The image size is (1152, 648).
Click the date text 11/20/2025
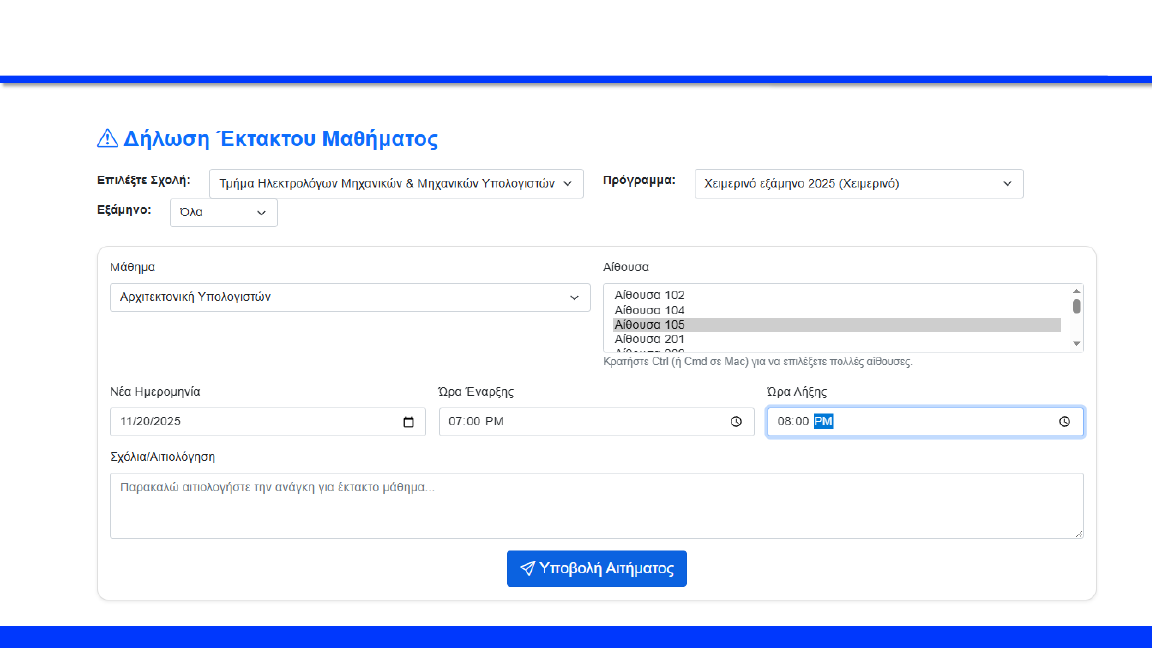[150, 422]
